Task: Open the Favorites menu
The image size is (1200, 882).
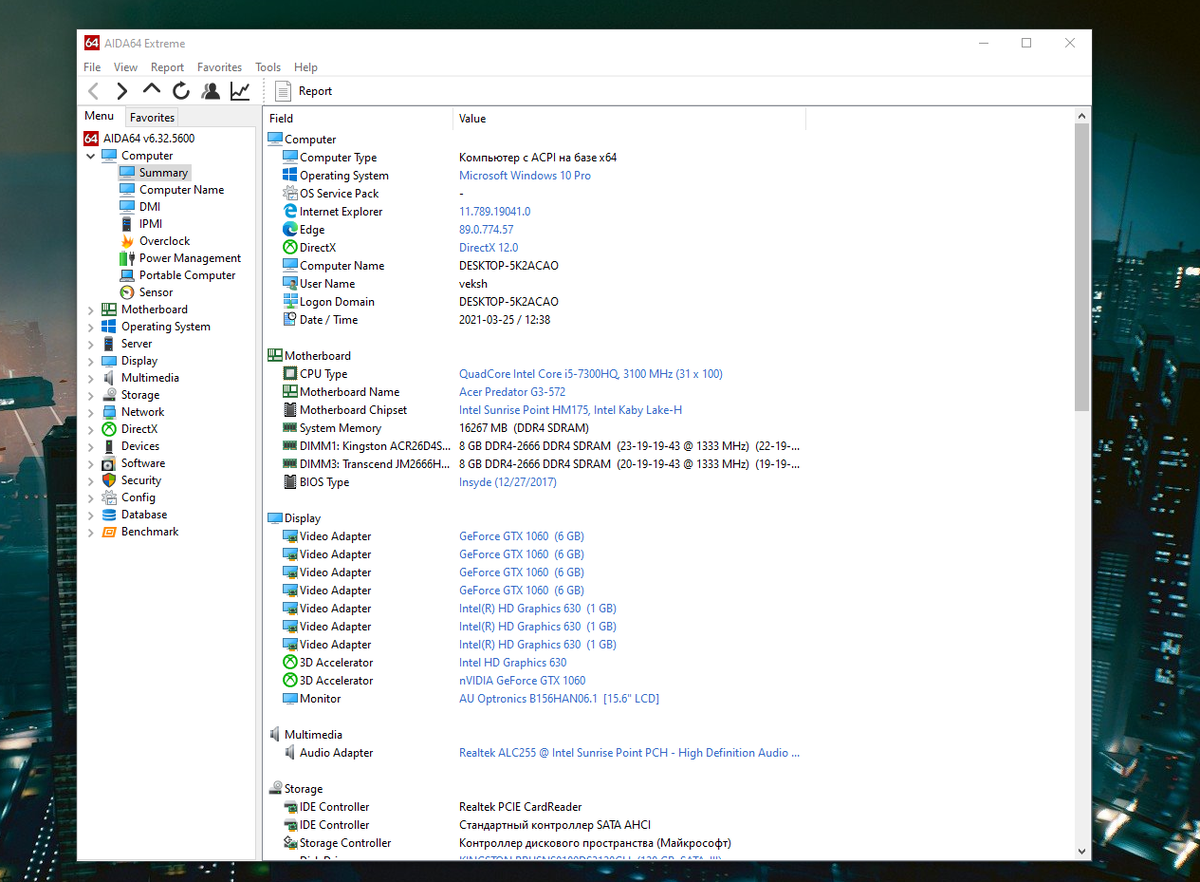Action: [x=219, y=67]
